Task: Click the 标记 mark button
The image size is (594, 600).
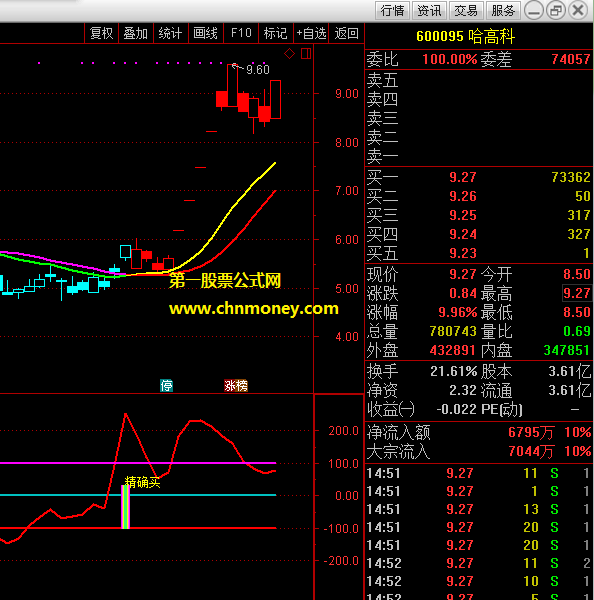Action: [x=276, y=33]
